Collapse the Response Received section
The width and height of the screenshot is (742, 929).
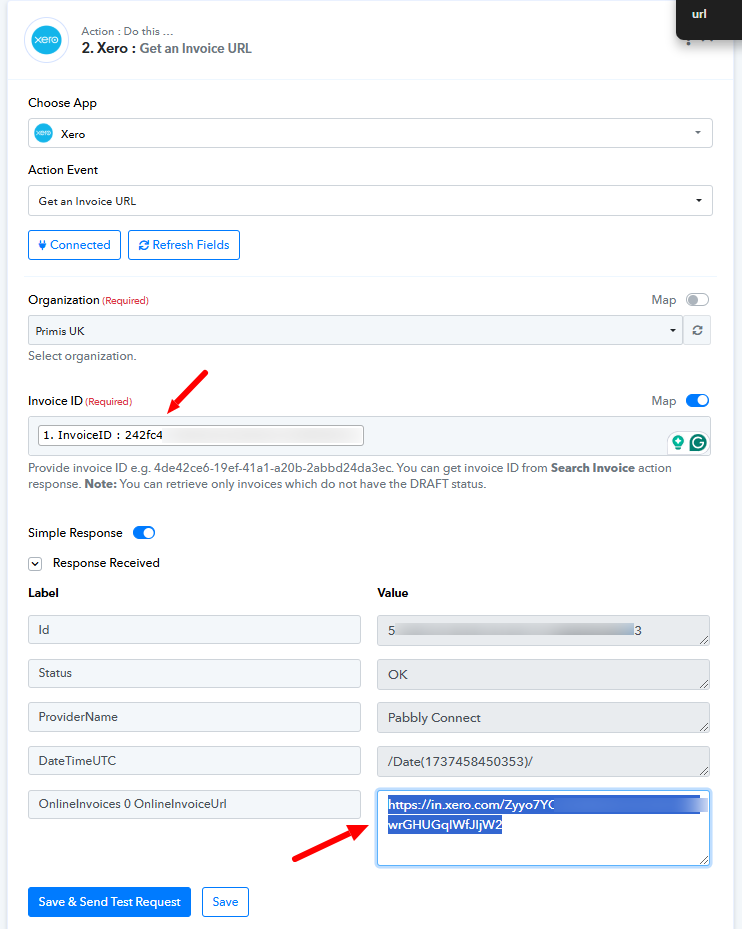pos(35,563)
